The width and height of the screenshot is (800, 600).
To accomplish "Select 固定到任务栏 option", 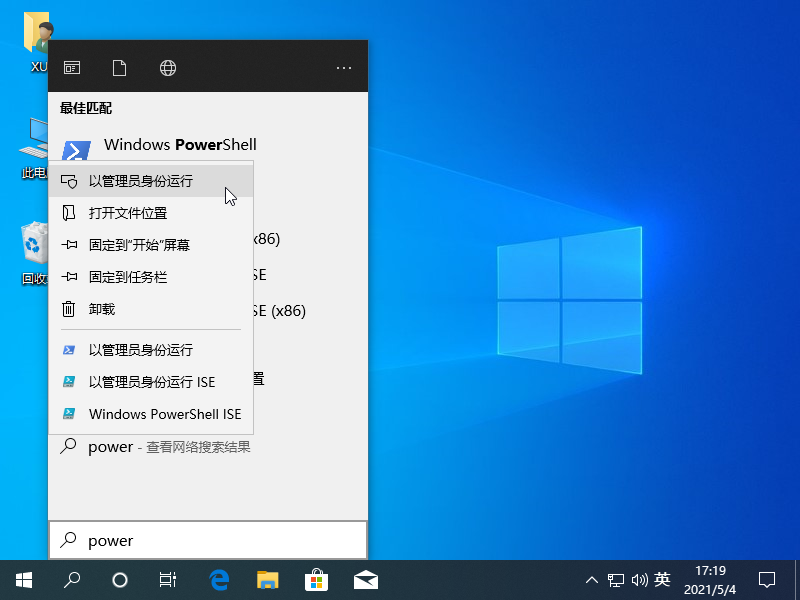I will (x=128, y=277).
